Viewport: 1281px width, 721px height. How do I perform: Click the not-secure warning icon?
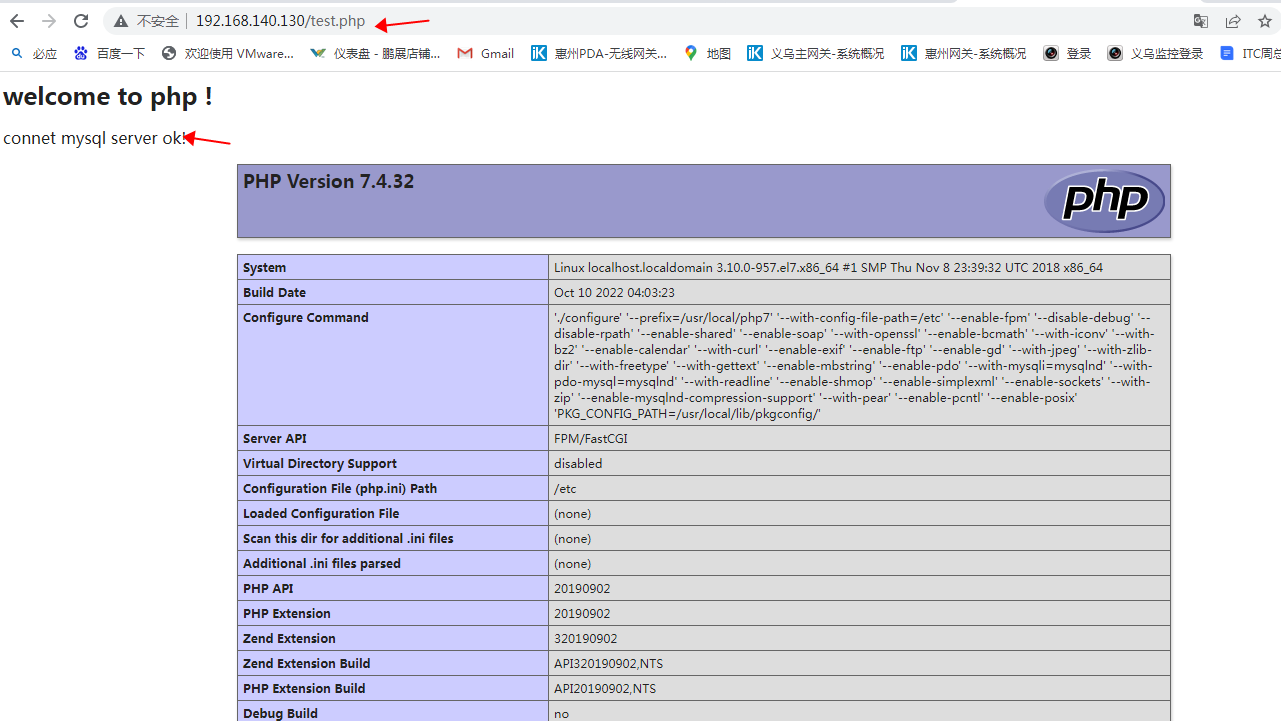click(121, 21)
